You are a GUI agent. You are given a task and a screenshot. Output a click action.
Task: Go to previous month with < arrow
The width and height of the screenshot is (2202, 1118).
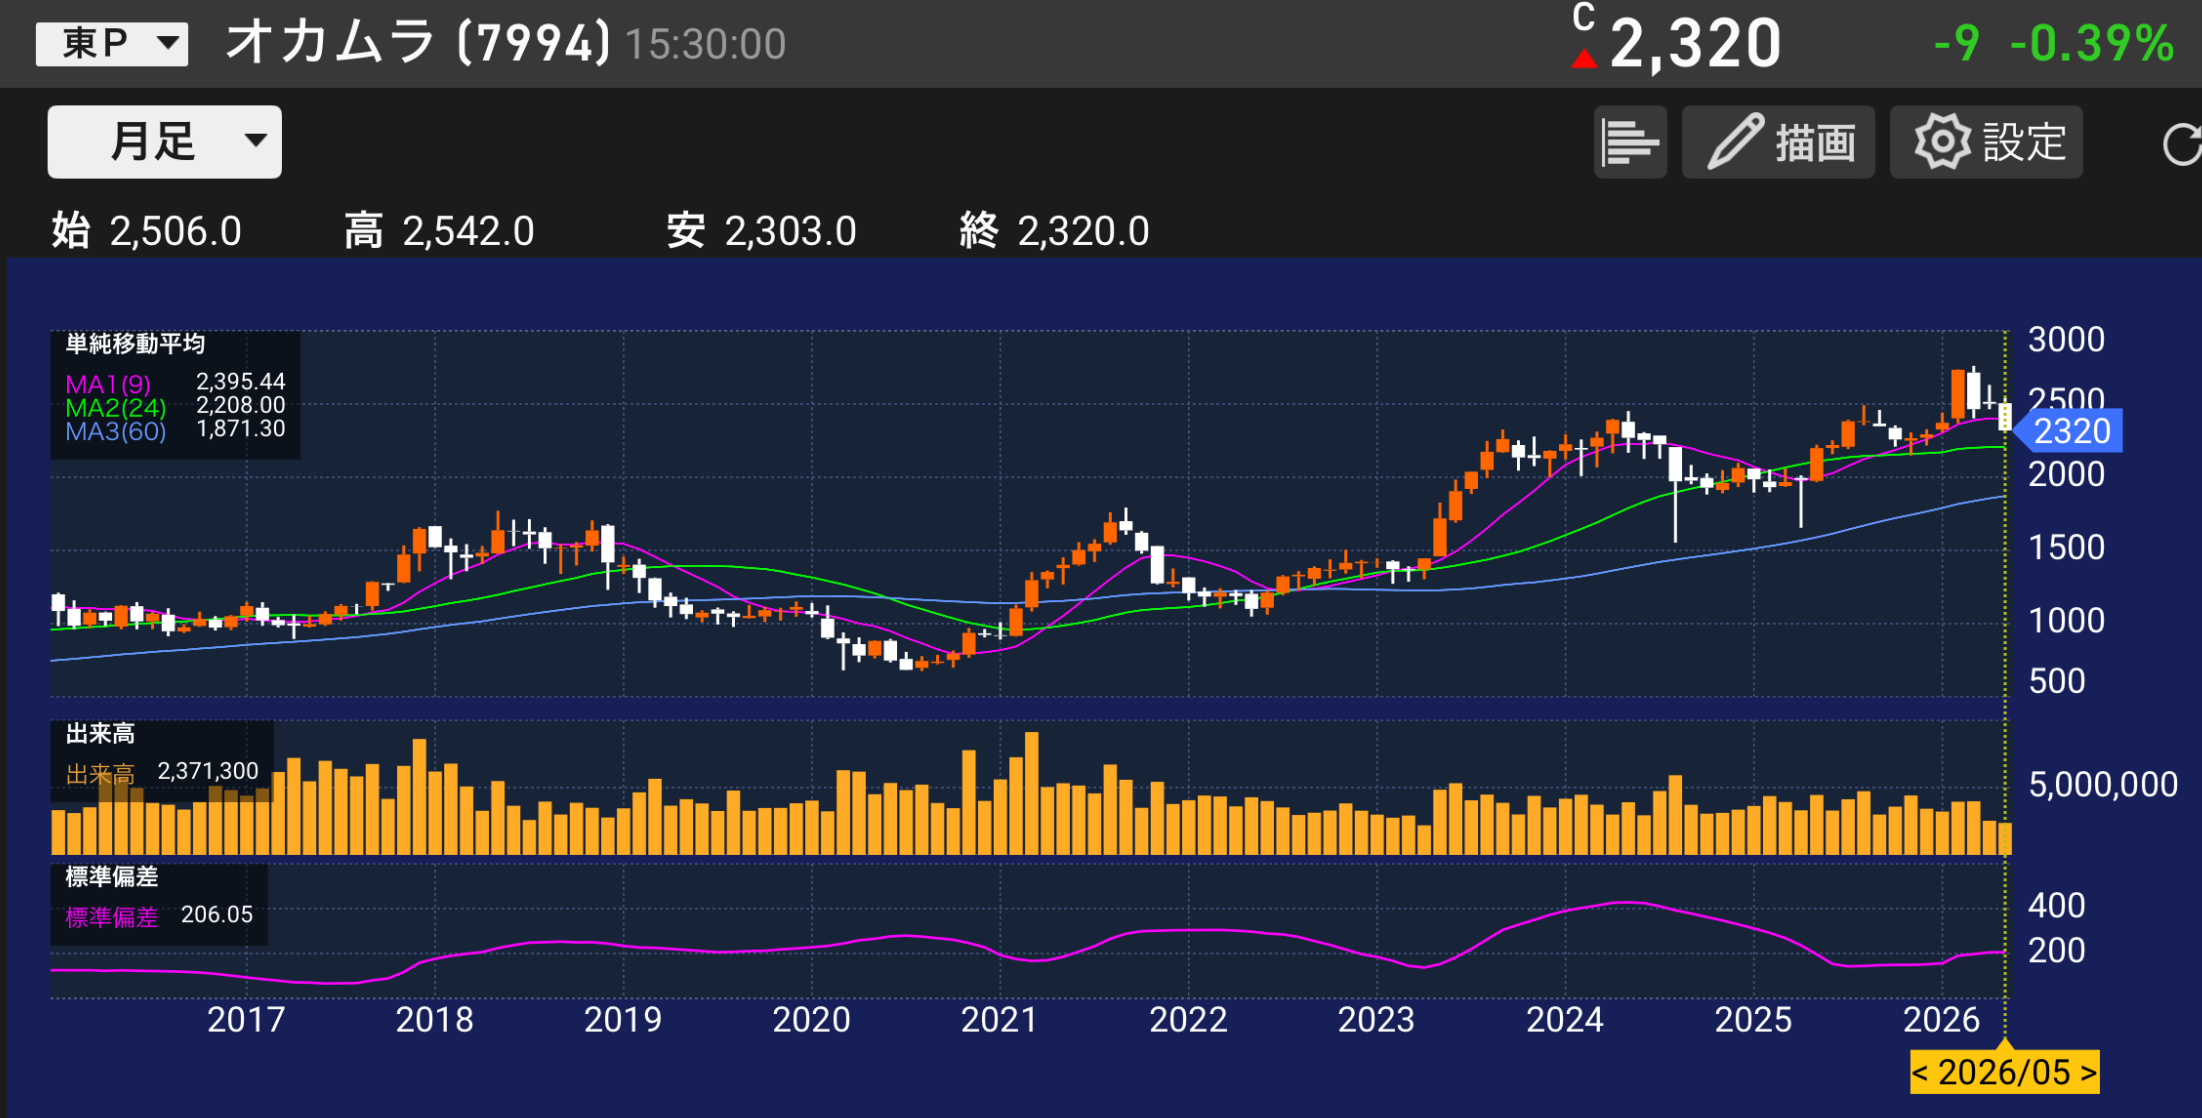click(x=1920, y=1072)
